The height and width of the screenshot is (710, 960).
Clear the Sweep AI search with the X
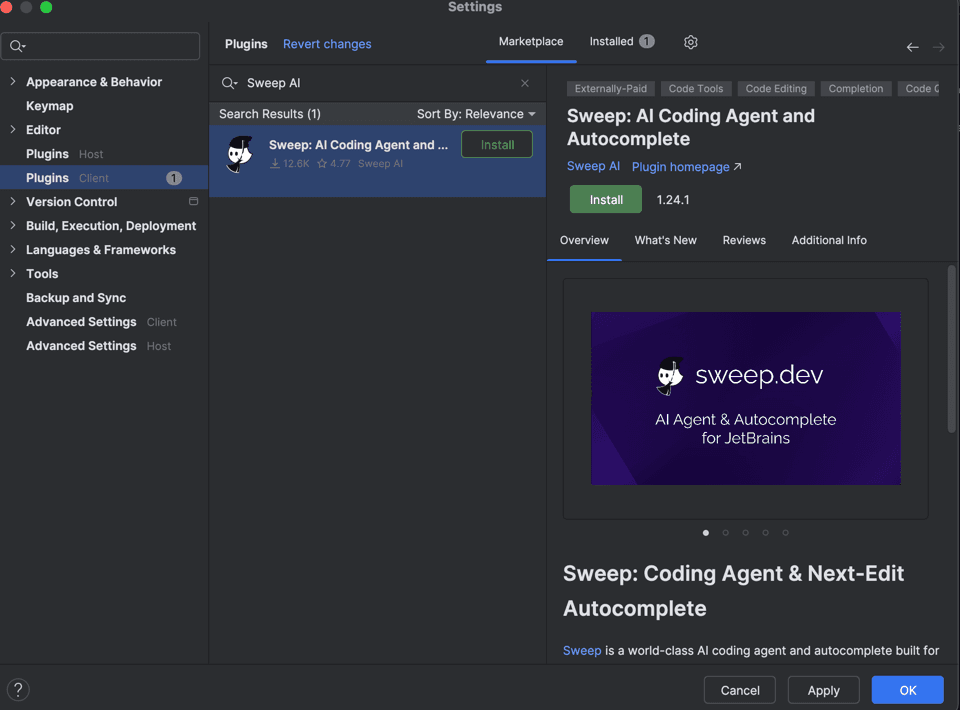(525, 83)
